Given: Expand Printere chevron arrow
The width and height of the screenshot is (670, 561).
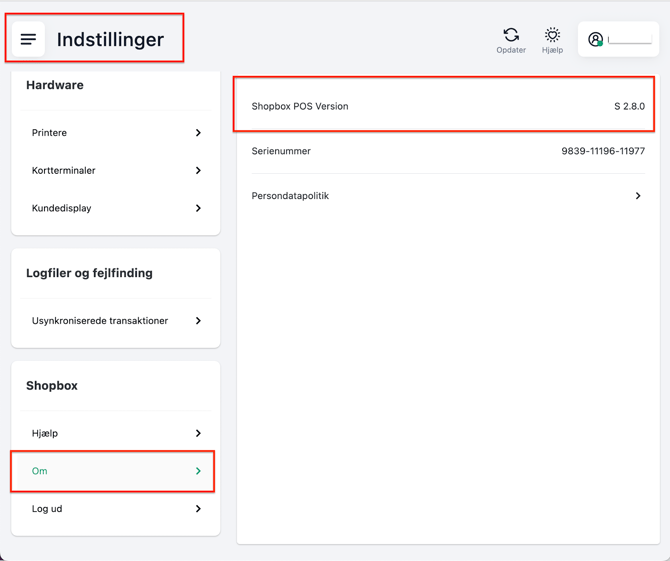Looking at the screenshot, I should click(198, 133).
